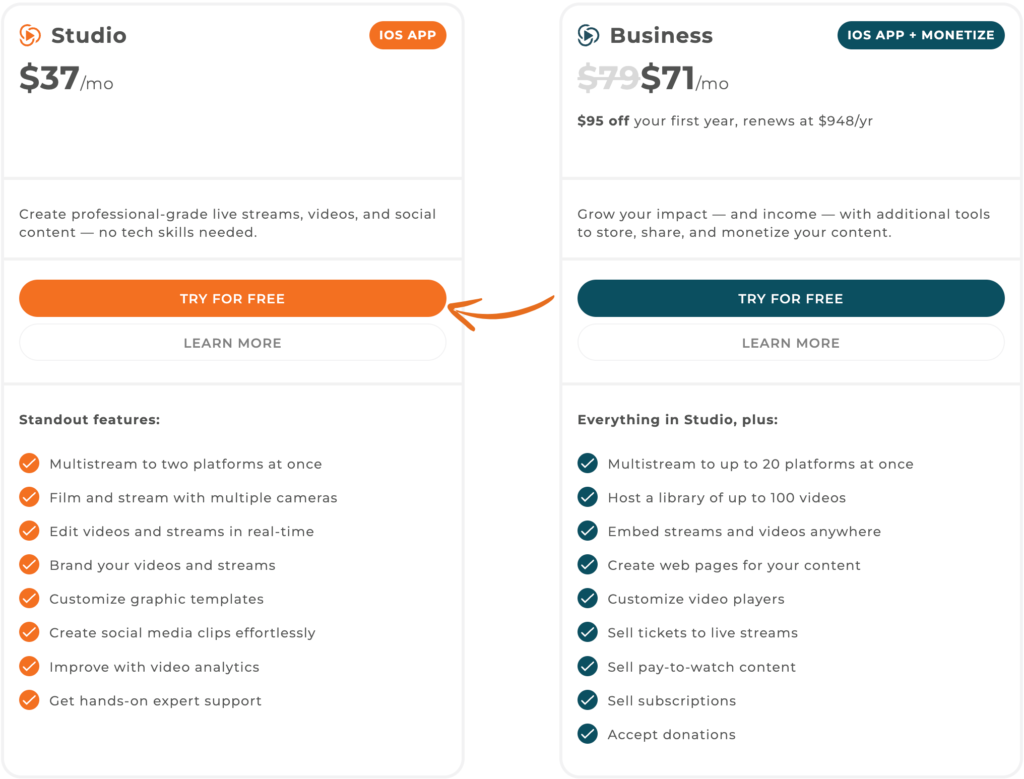Click checkmark icon next to Sell subscriptions

pos(588,700)
